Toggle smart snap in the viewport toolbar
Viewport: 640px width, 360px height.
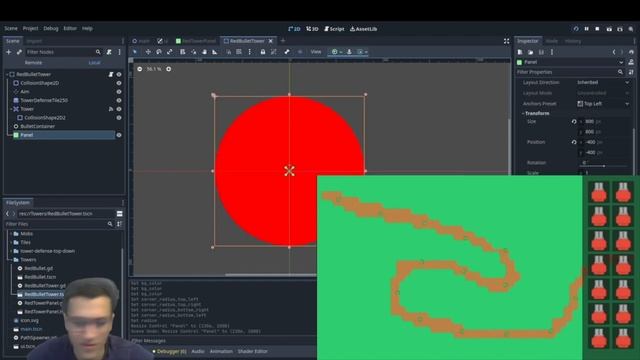[229, 52]
